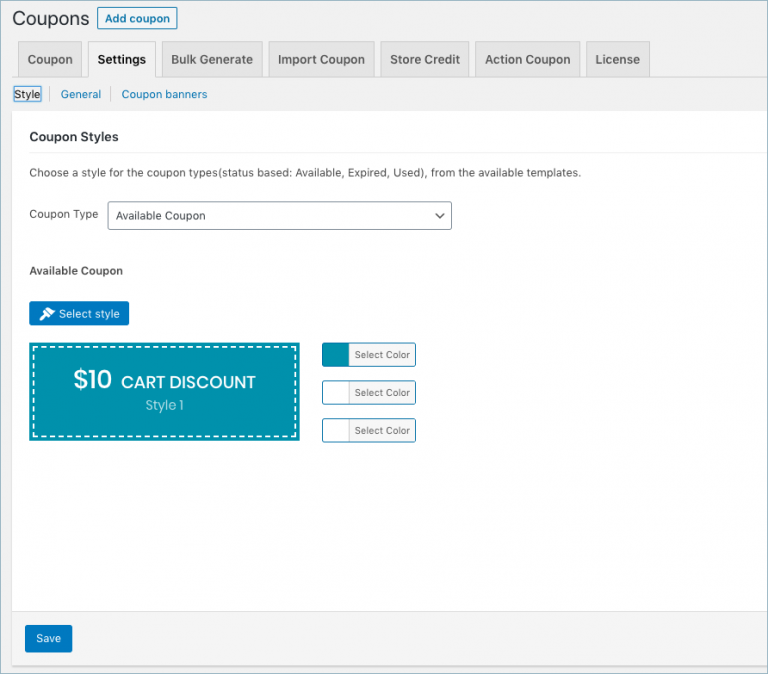Click the Add coupon button
The height and width of the screenshot is (674, 768).
137,18
